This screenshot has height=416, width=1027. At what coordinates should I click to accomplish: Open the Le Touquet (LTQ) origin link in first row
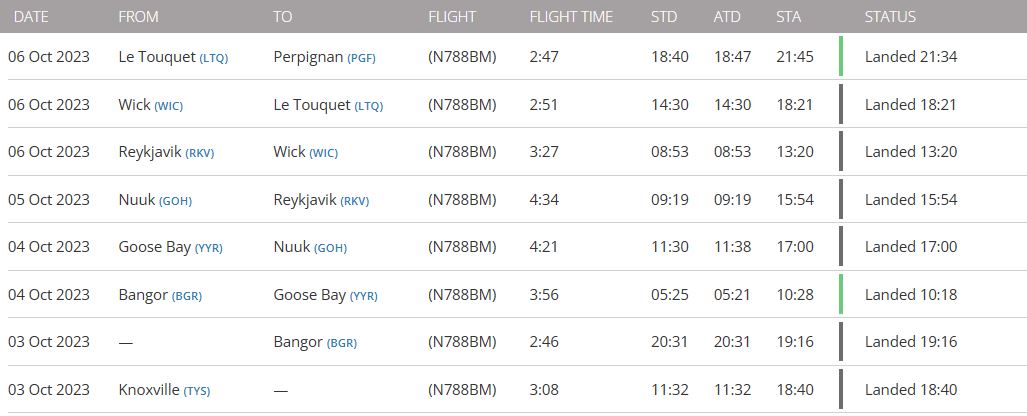(x=173, y=57)
